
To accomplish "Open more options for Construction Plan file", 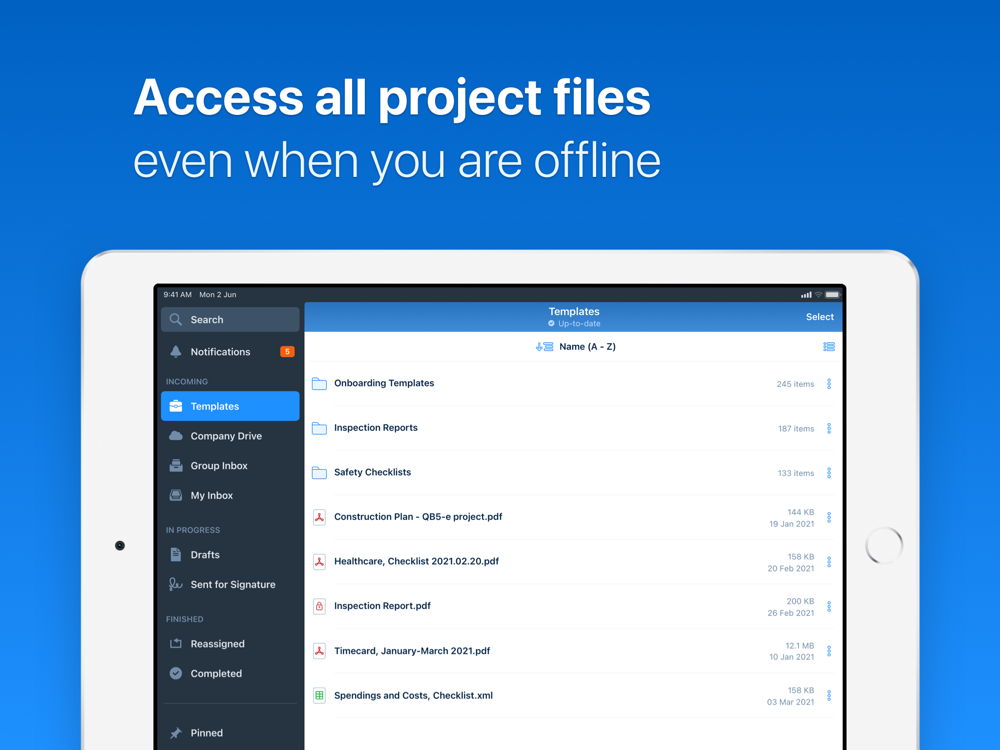I will [x=829, y=517].
